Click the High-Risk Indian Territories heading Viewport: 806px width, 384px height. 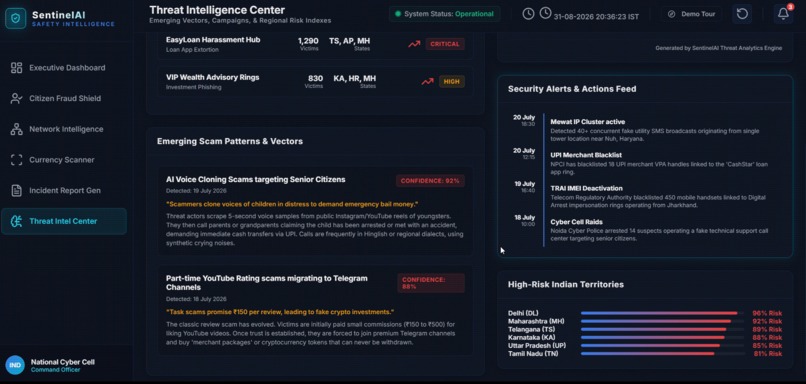(566, 284)
